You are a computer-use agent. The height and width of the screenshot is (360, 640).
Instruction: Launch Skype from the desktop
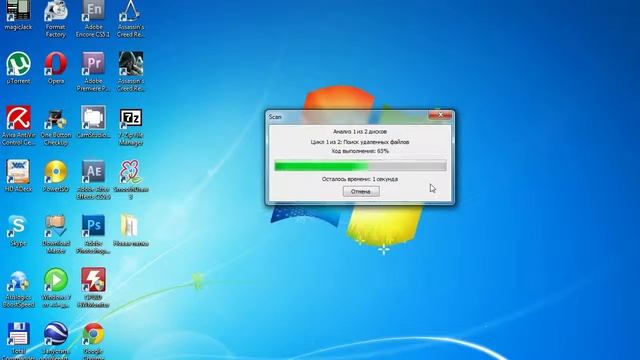coord(18,230)
